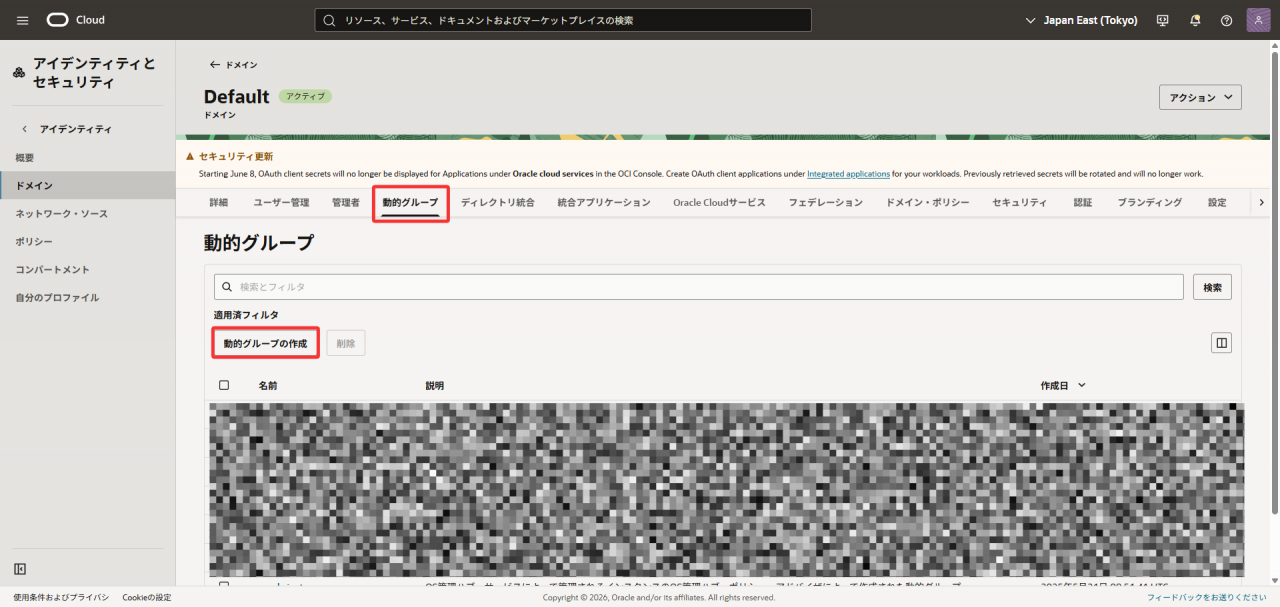Screen dimensions: 1280x607
Task: Select the 動的グループ tab
Action: point(410,202)
